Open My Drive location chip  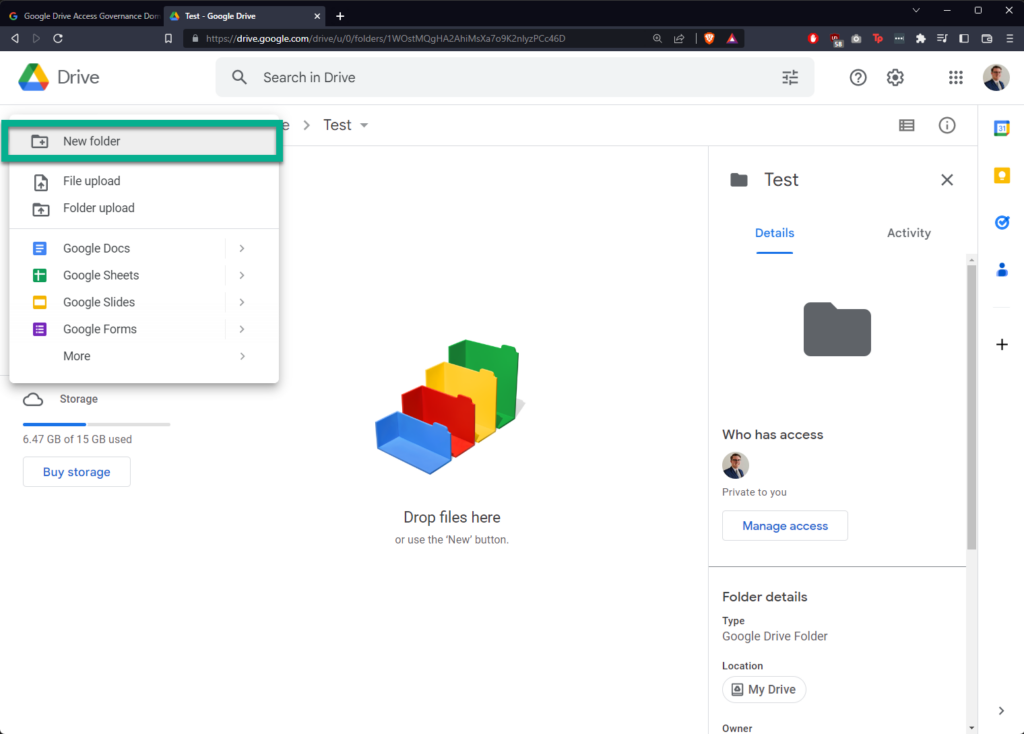[x=764, y=690]
